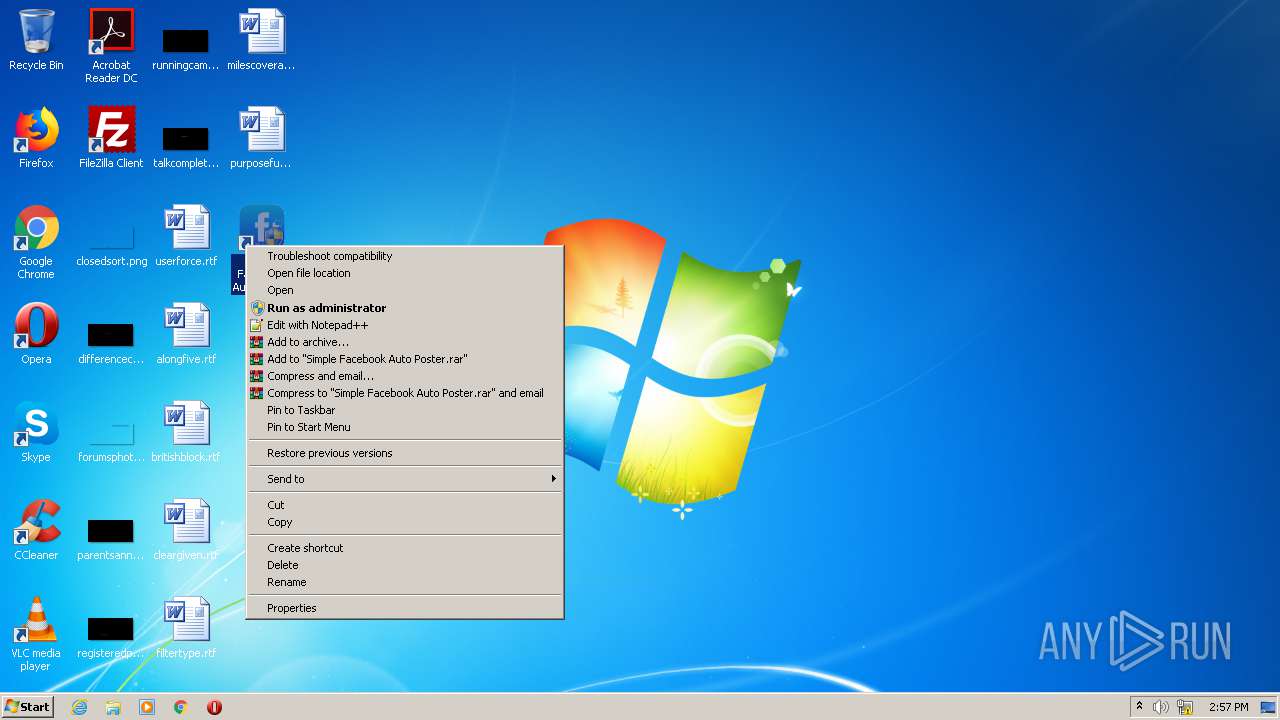This screenshot has width=1280, height=720.
Task: Choose Add to "Simple Facebook Auto Poster.rar"
Action: pyautogui.click(x=405, y=359)
